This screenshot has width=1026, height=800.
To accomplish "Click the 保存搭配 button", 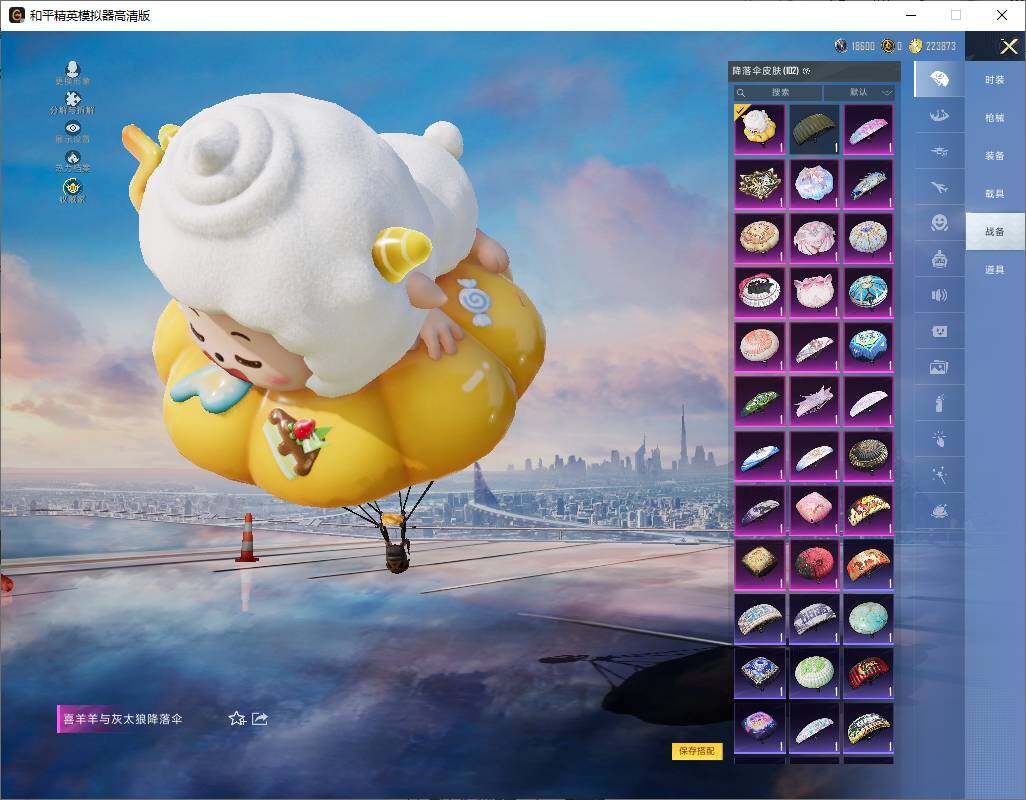I will (697, 751).
